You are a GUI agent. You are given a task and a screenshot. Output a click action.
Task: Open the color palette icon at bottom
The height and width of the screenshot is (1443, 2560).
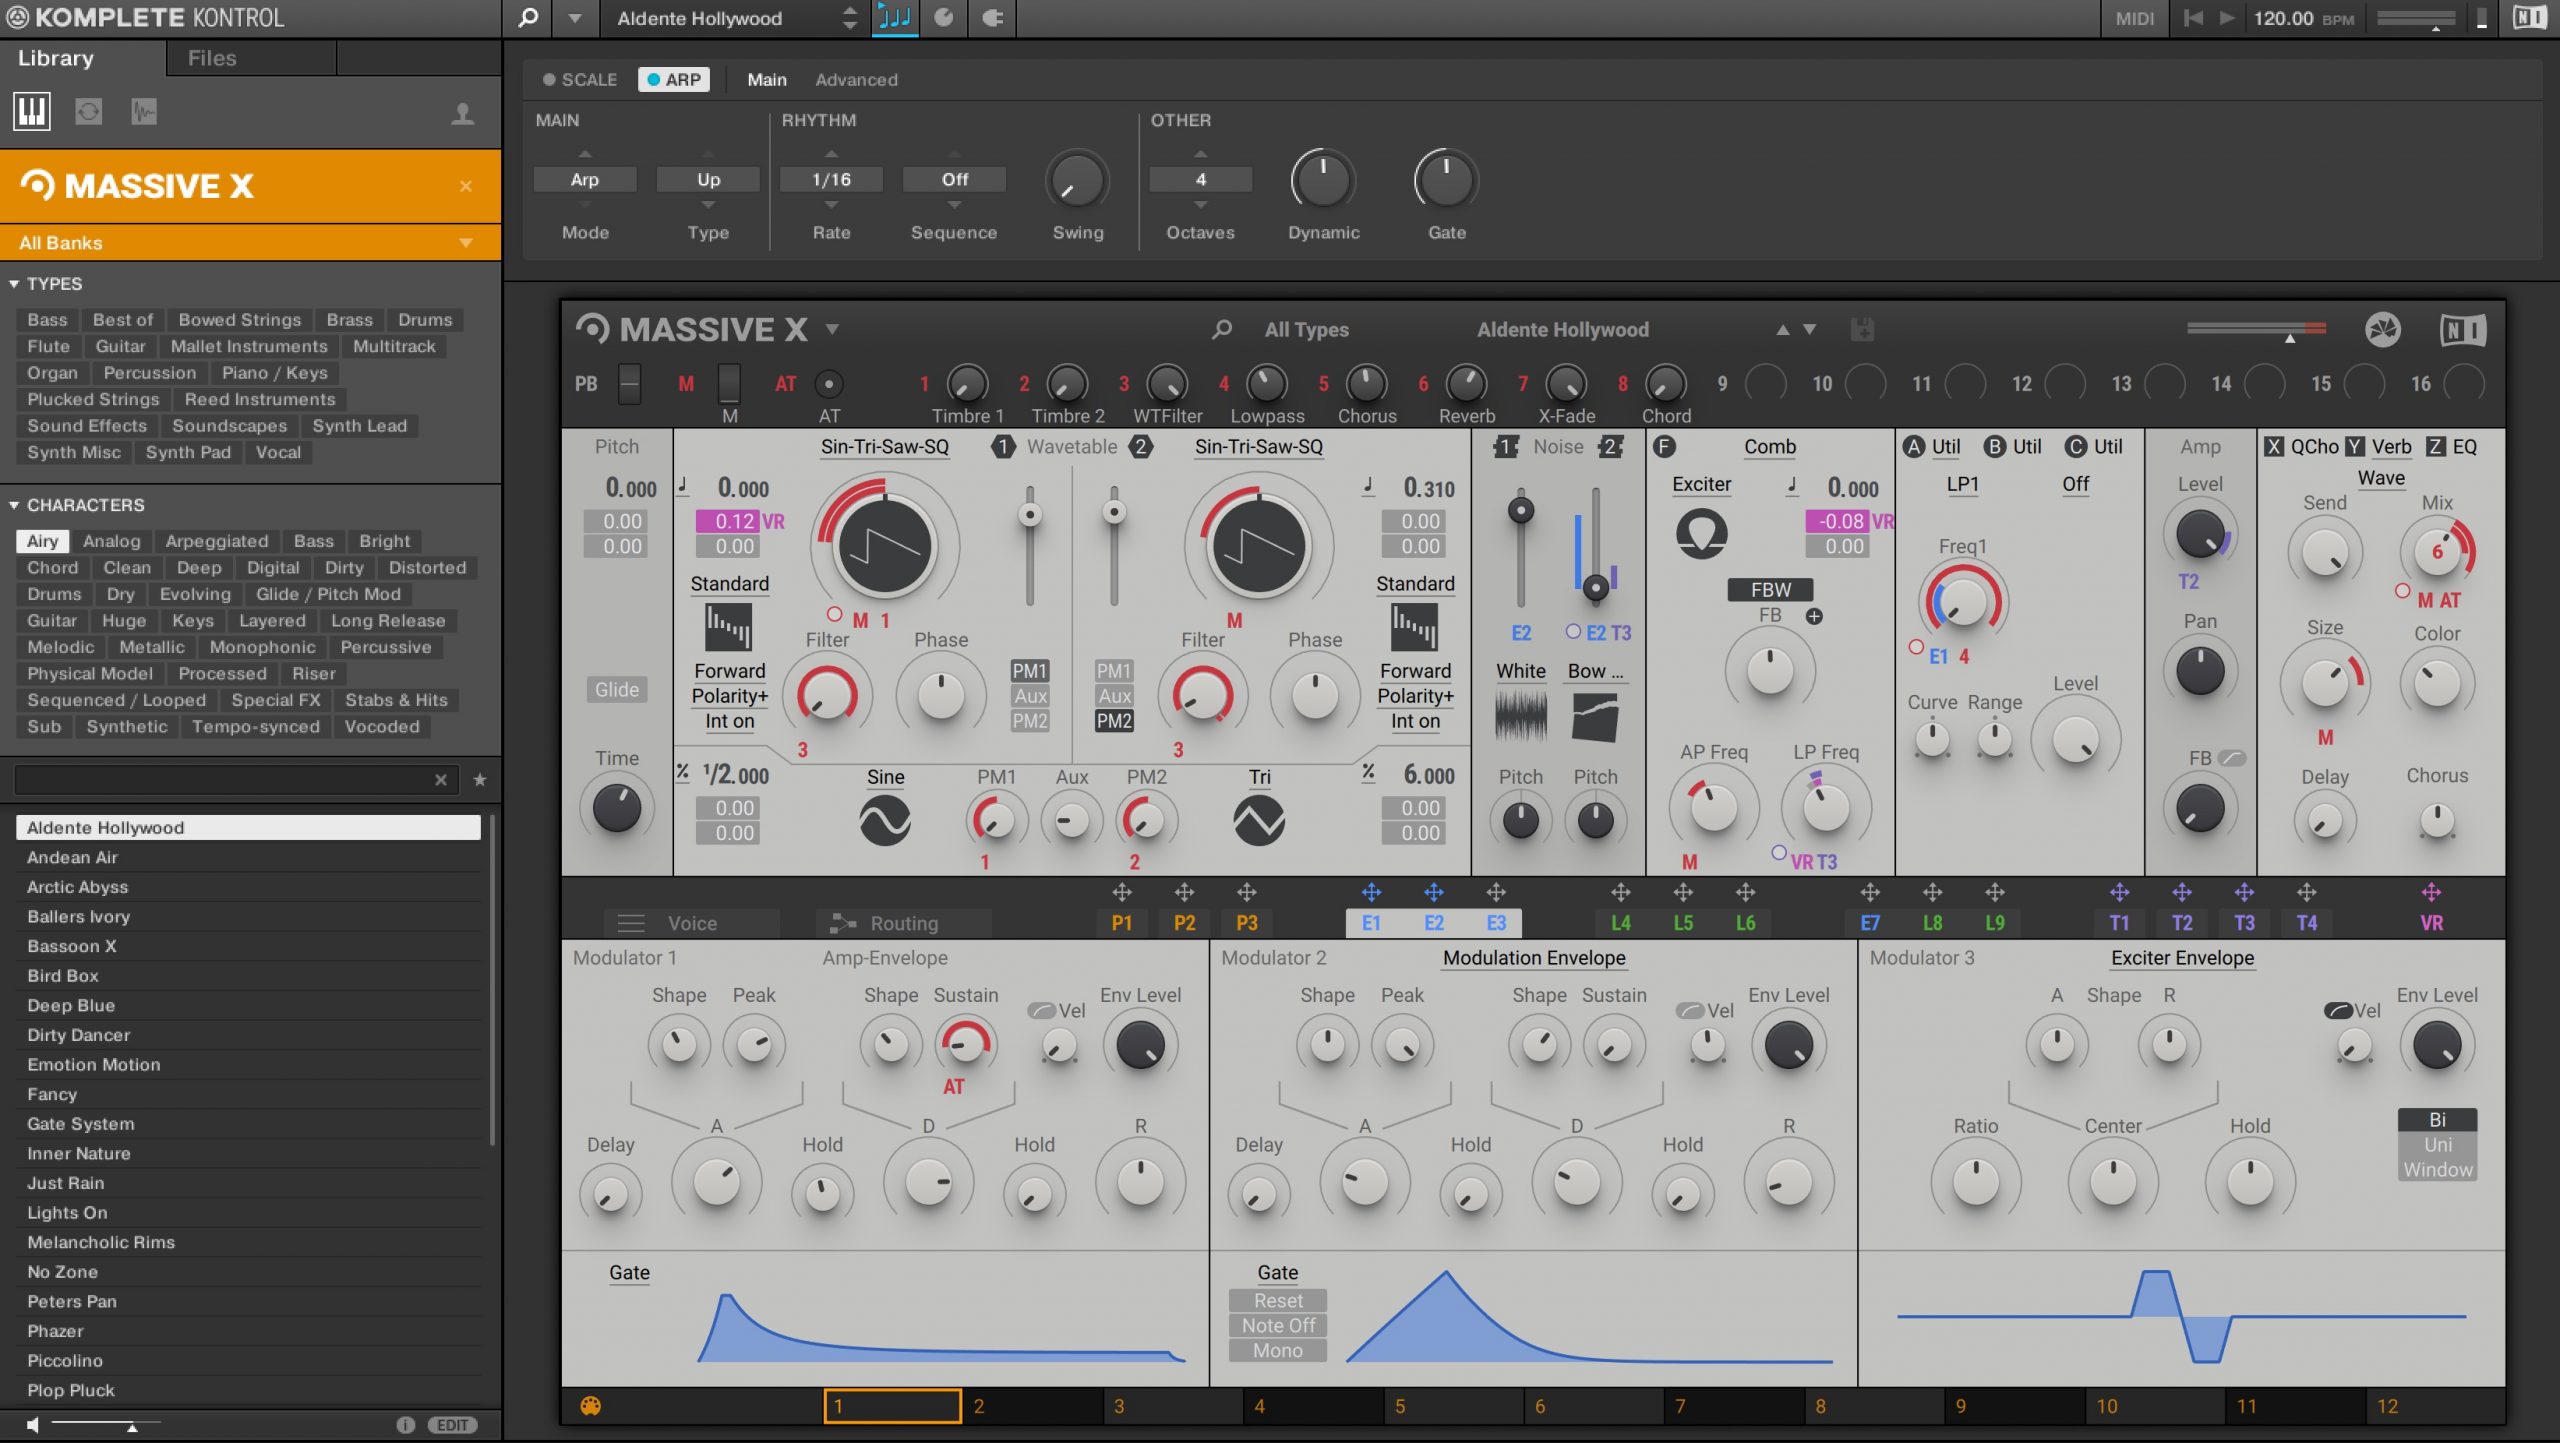pos(591,1406)
